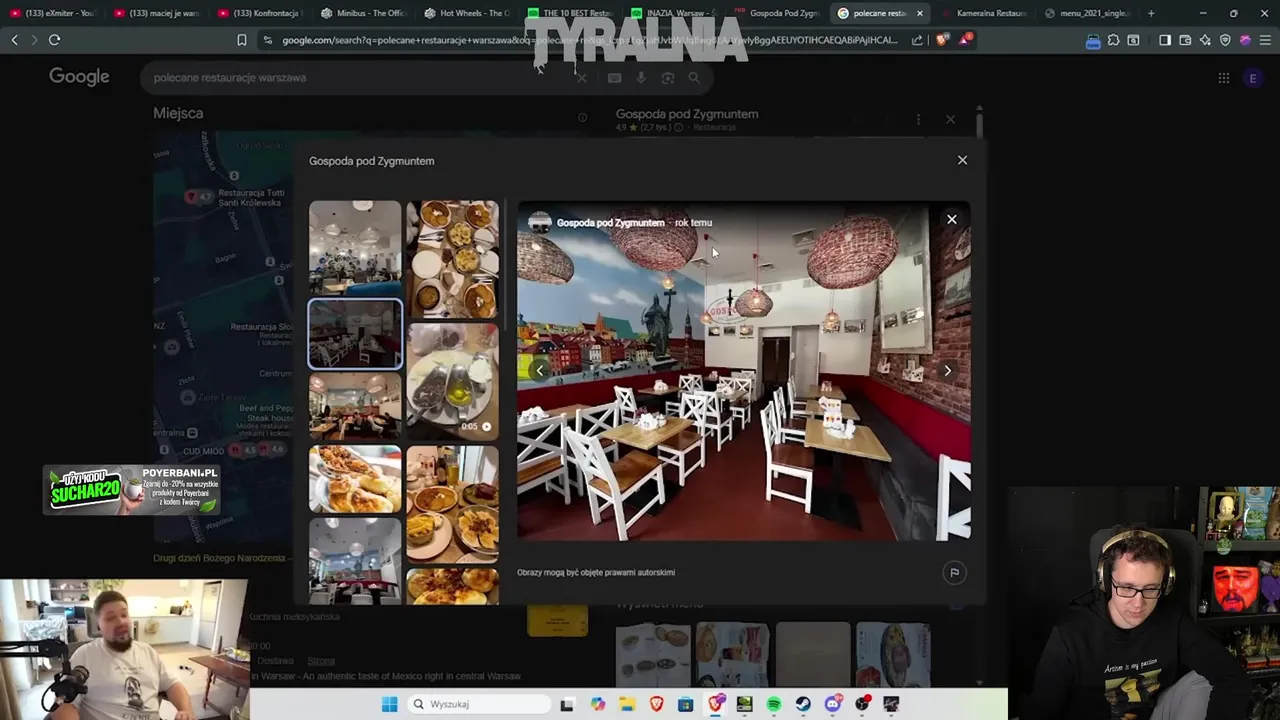Switch to the menu_2021_single tab

pyautogui.click(x=1086, y=13)
